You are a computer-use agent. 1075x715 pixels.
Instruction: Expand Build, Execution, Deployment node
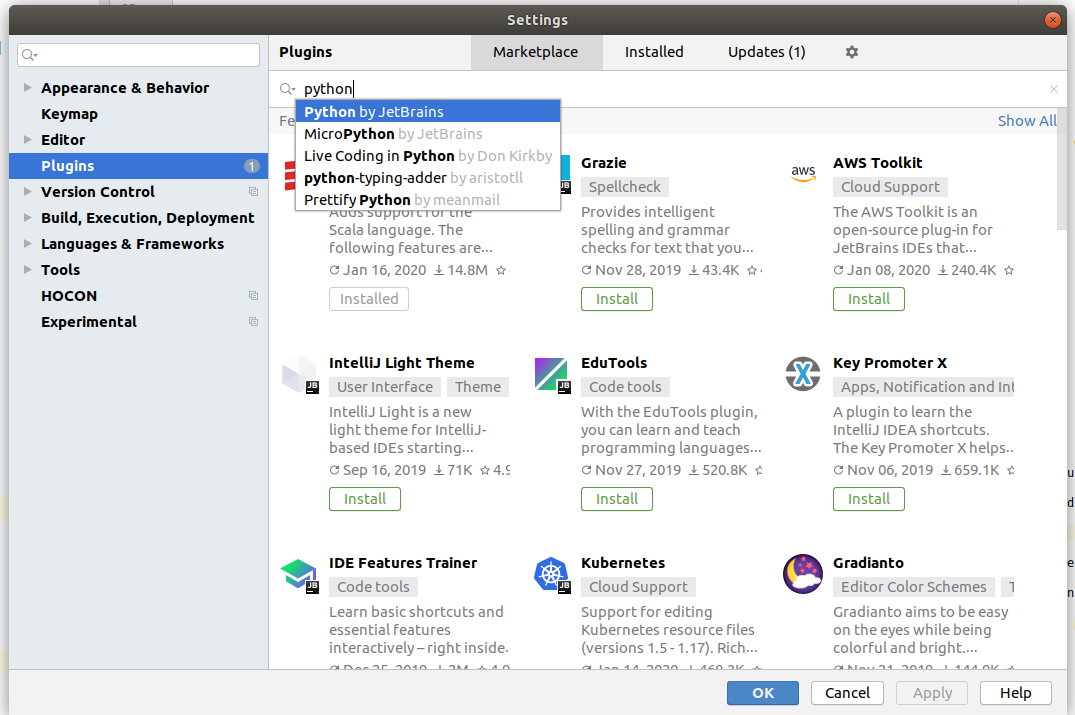(x=27, y=218)
